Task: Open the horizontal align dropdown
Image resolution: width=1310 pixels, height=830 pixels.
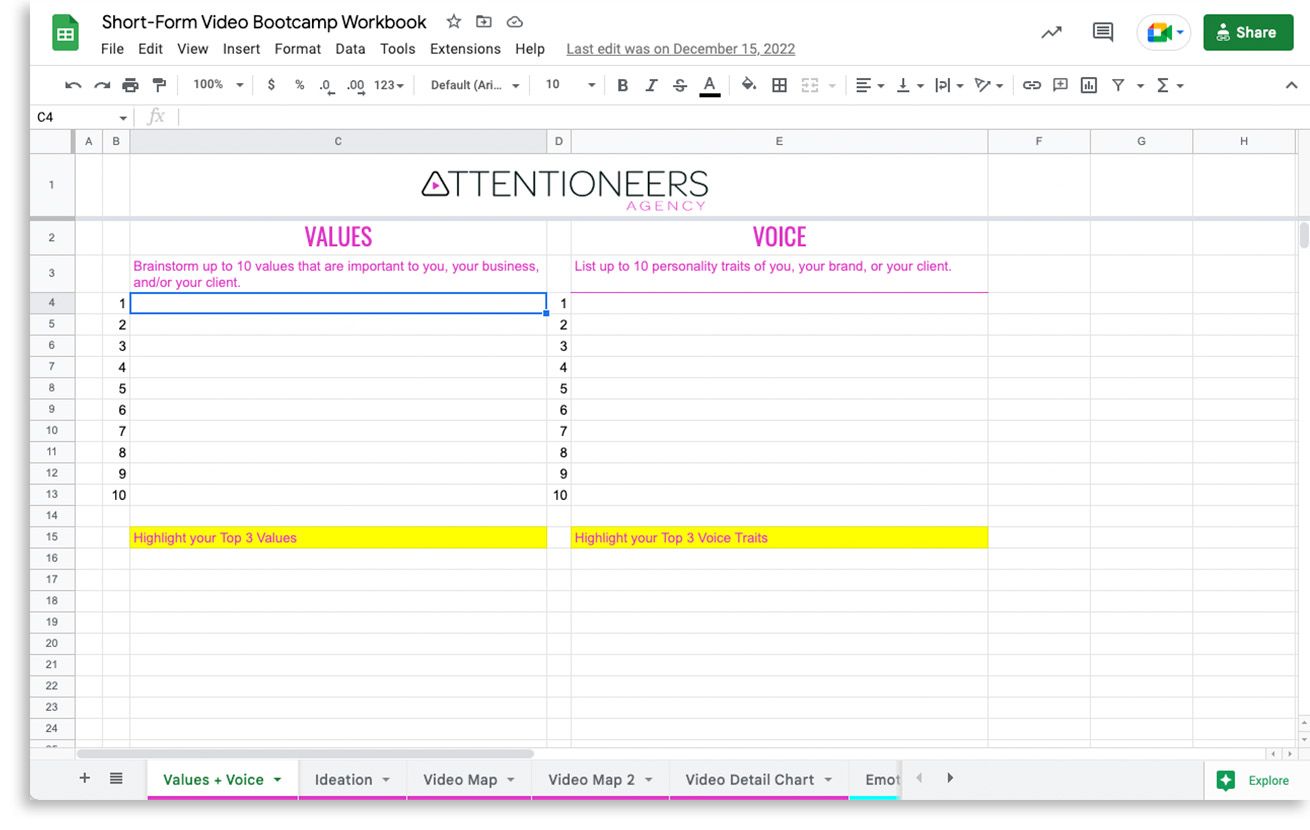Action: [x=870, y=86]
